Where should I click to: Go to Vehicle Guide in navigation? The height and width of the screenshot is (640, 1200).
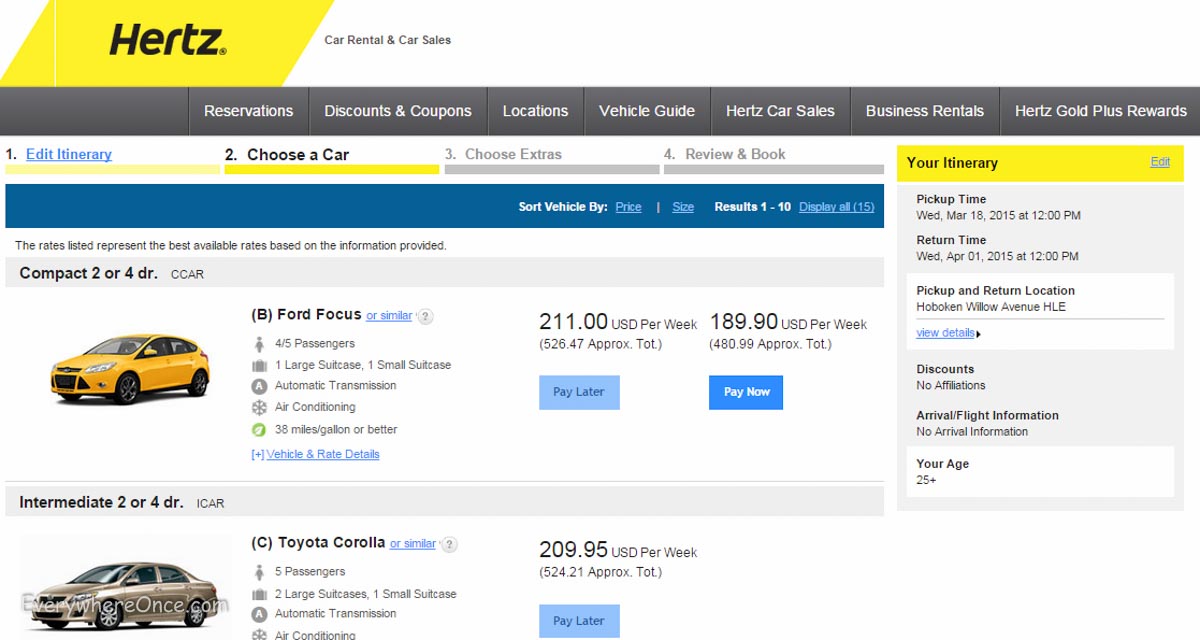click(646, 111)
